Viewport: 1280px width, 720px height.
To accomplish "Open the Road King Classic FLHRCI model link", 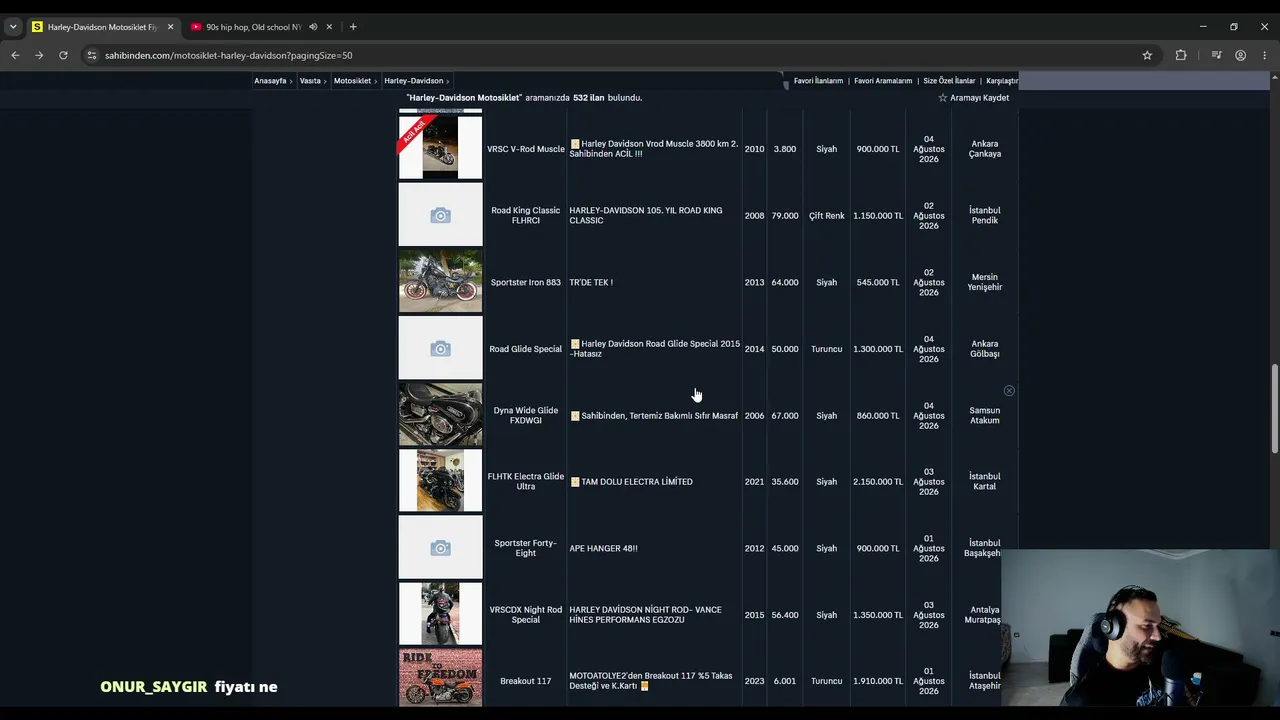I will 526,215.
